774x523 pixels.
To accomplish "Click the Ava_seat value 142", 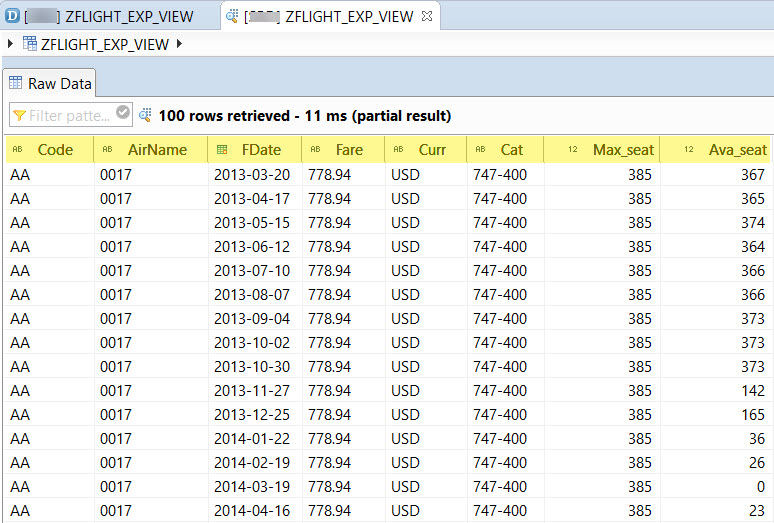I will (x=753, y=391).
